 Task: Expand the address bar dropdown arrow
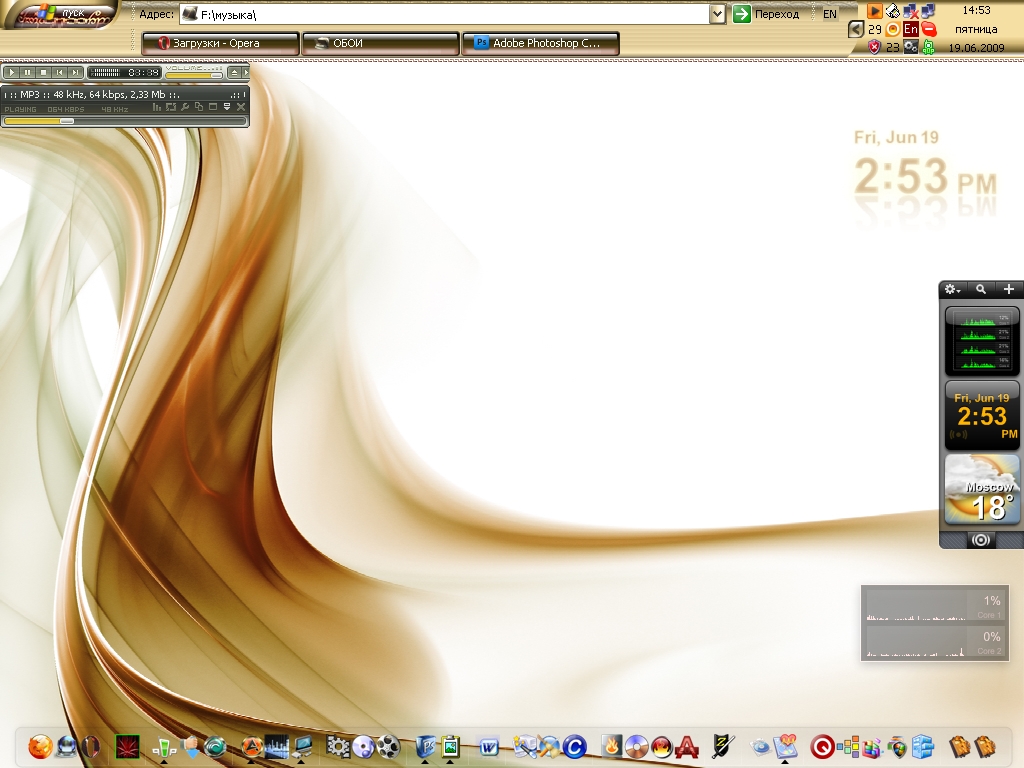point(717,14)
